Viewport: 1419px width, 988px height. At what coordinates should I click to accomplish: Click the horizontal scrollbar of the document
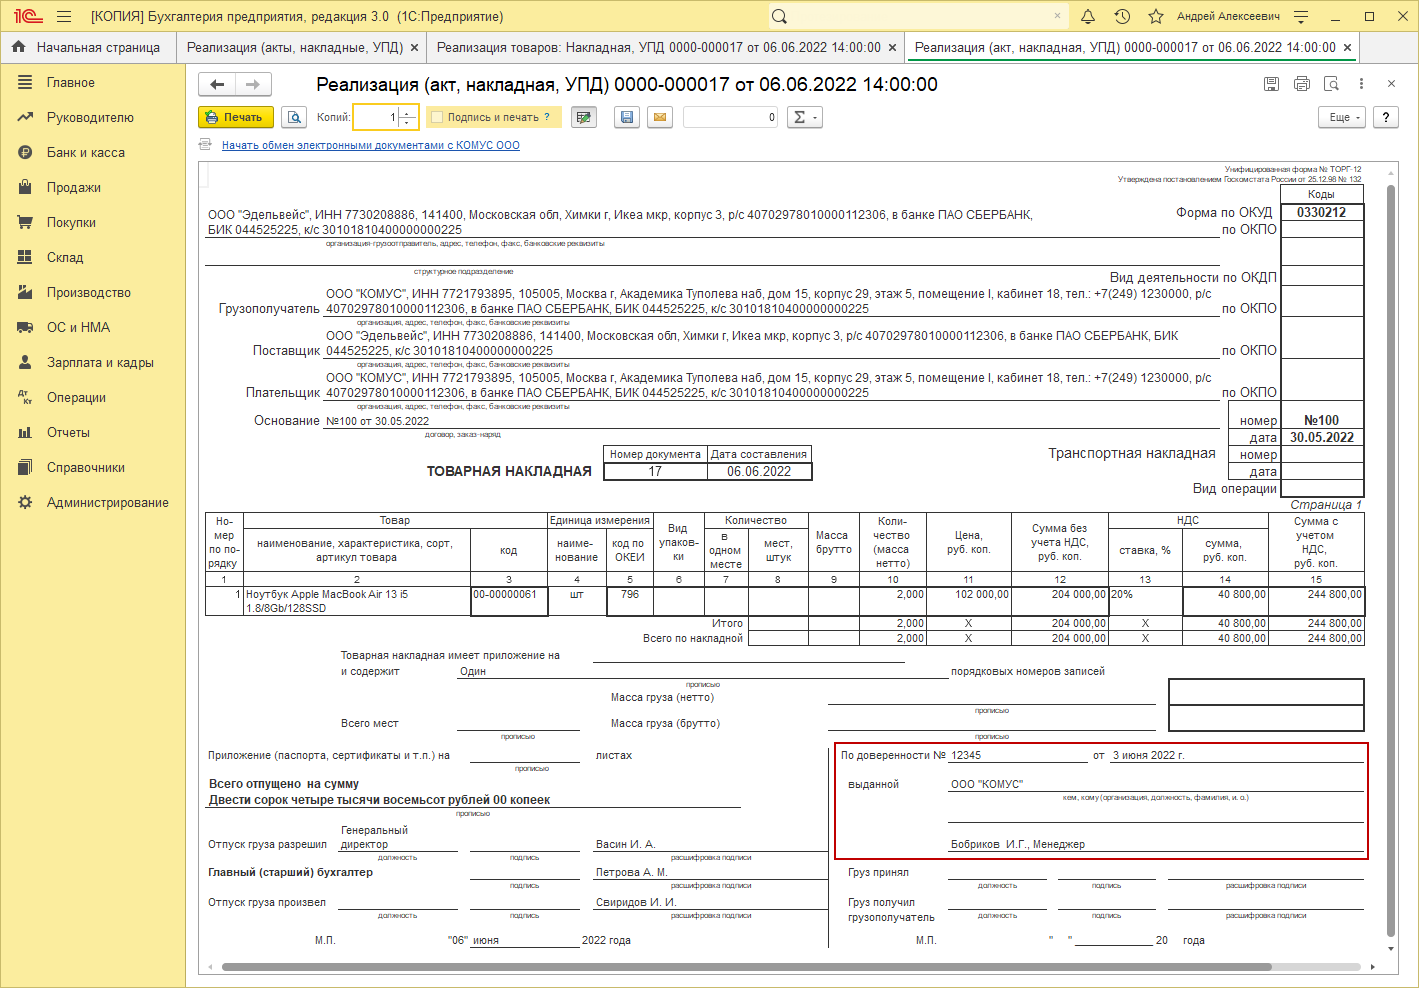[x=746, y=967]
